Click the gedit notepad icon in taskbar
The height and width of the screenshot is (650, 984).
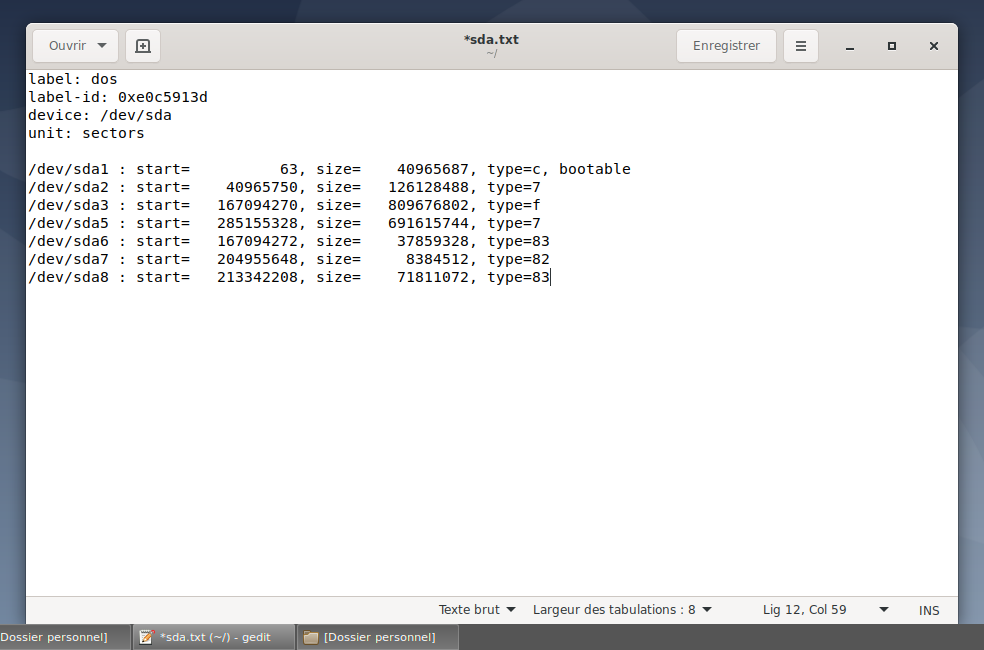[147, 637]
